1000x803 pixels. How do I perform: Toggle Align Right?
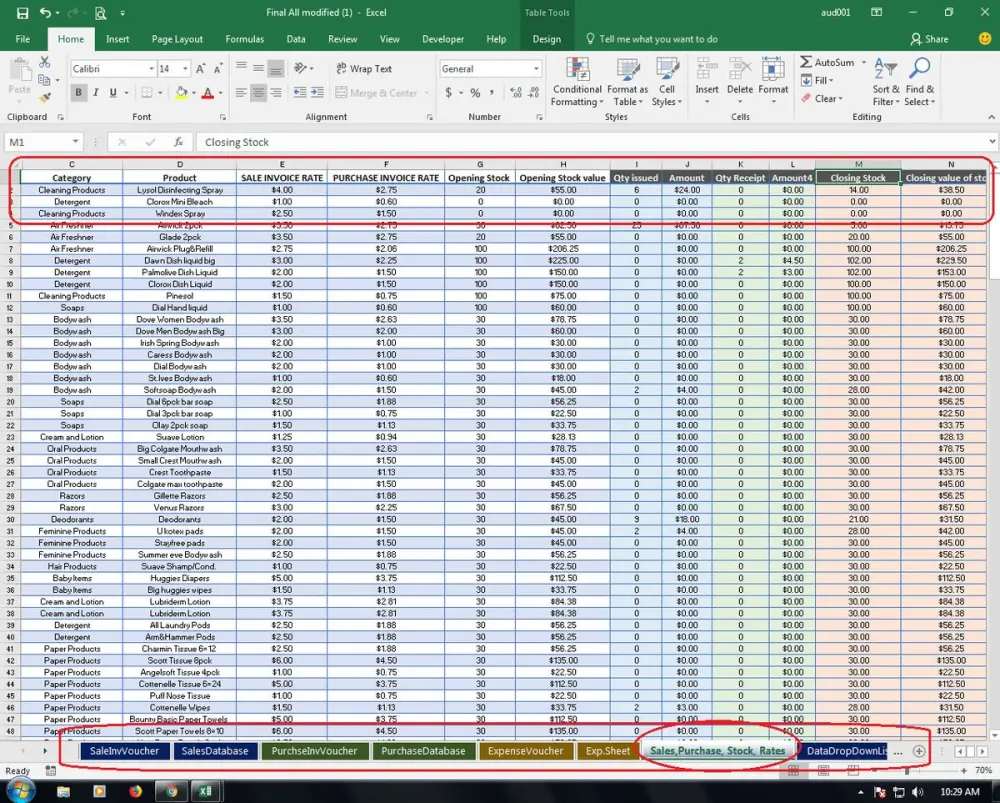pyautogui.click(x=276, y=93)
